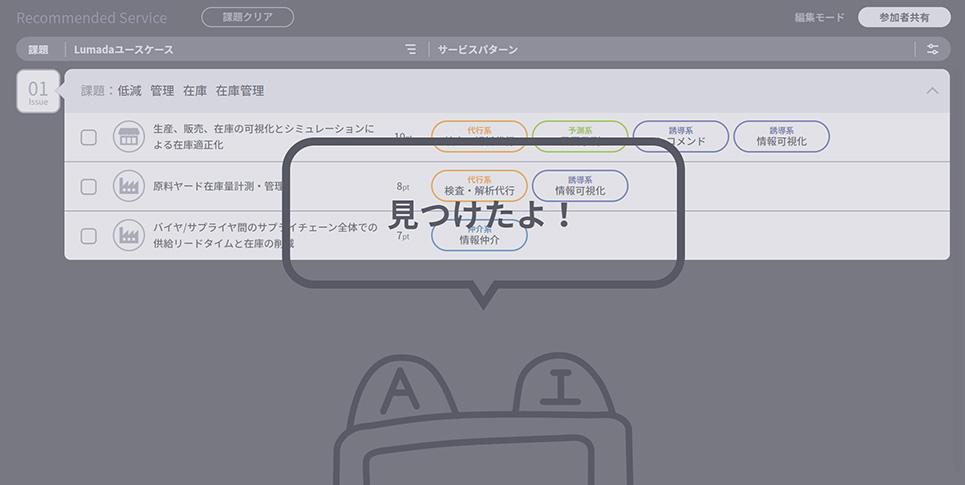
Task: Collapse the Issue 01 section chevron
Action: click(x=932, y=90)
